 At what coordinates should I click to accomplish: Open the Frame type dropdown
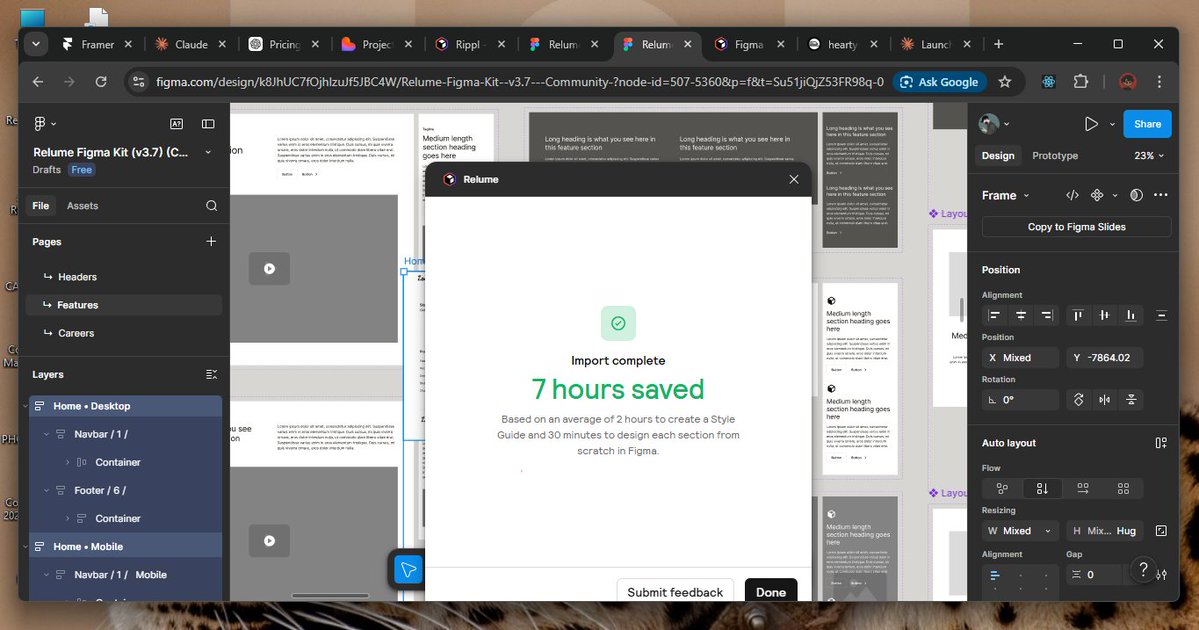click(x=1006, y=196)
